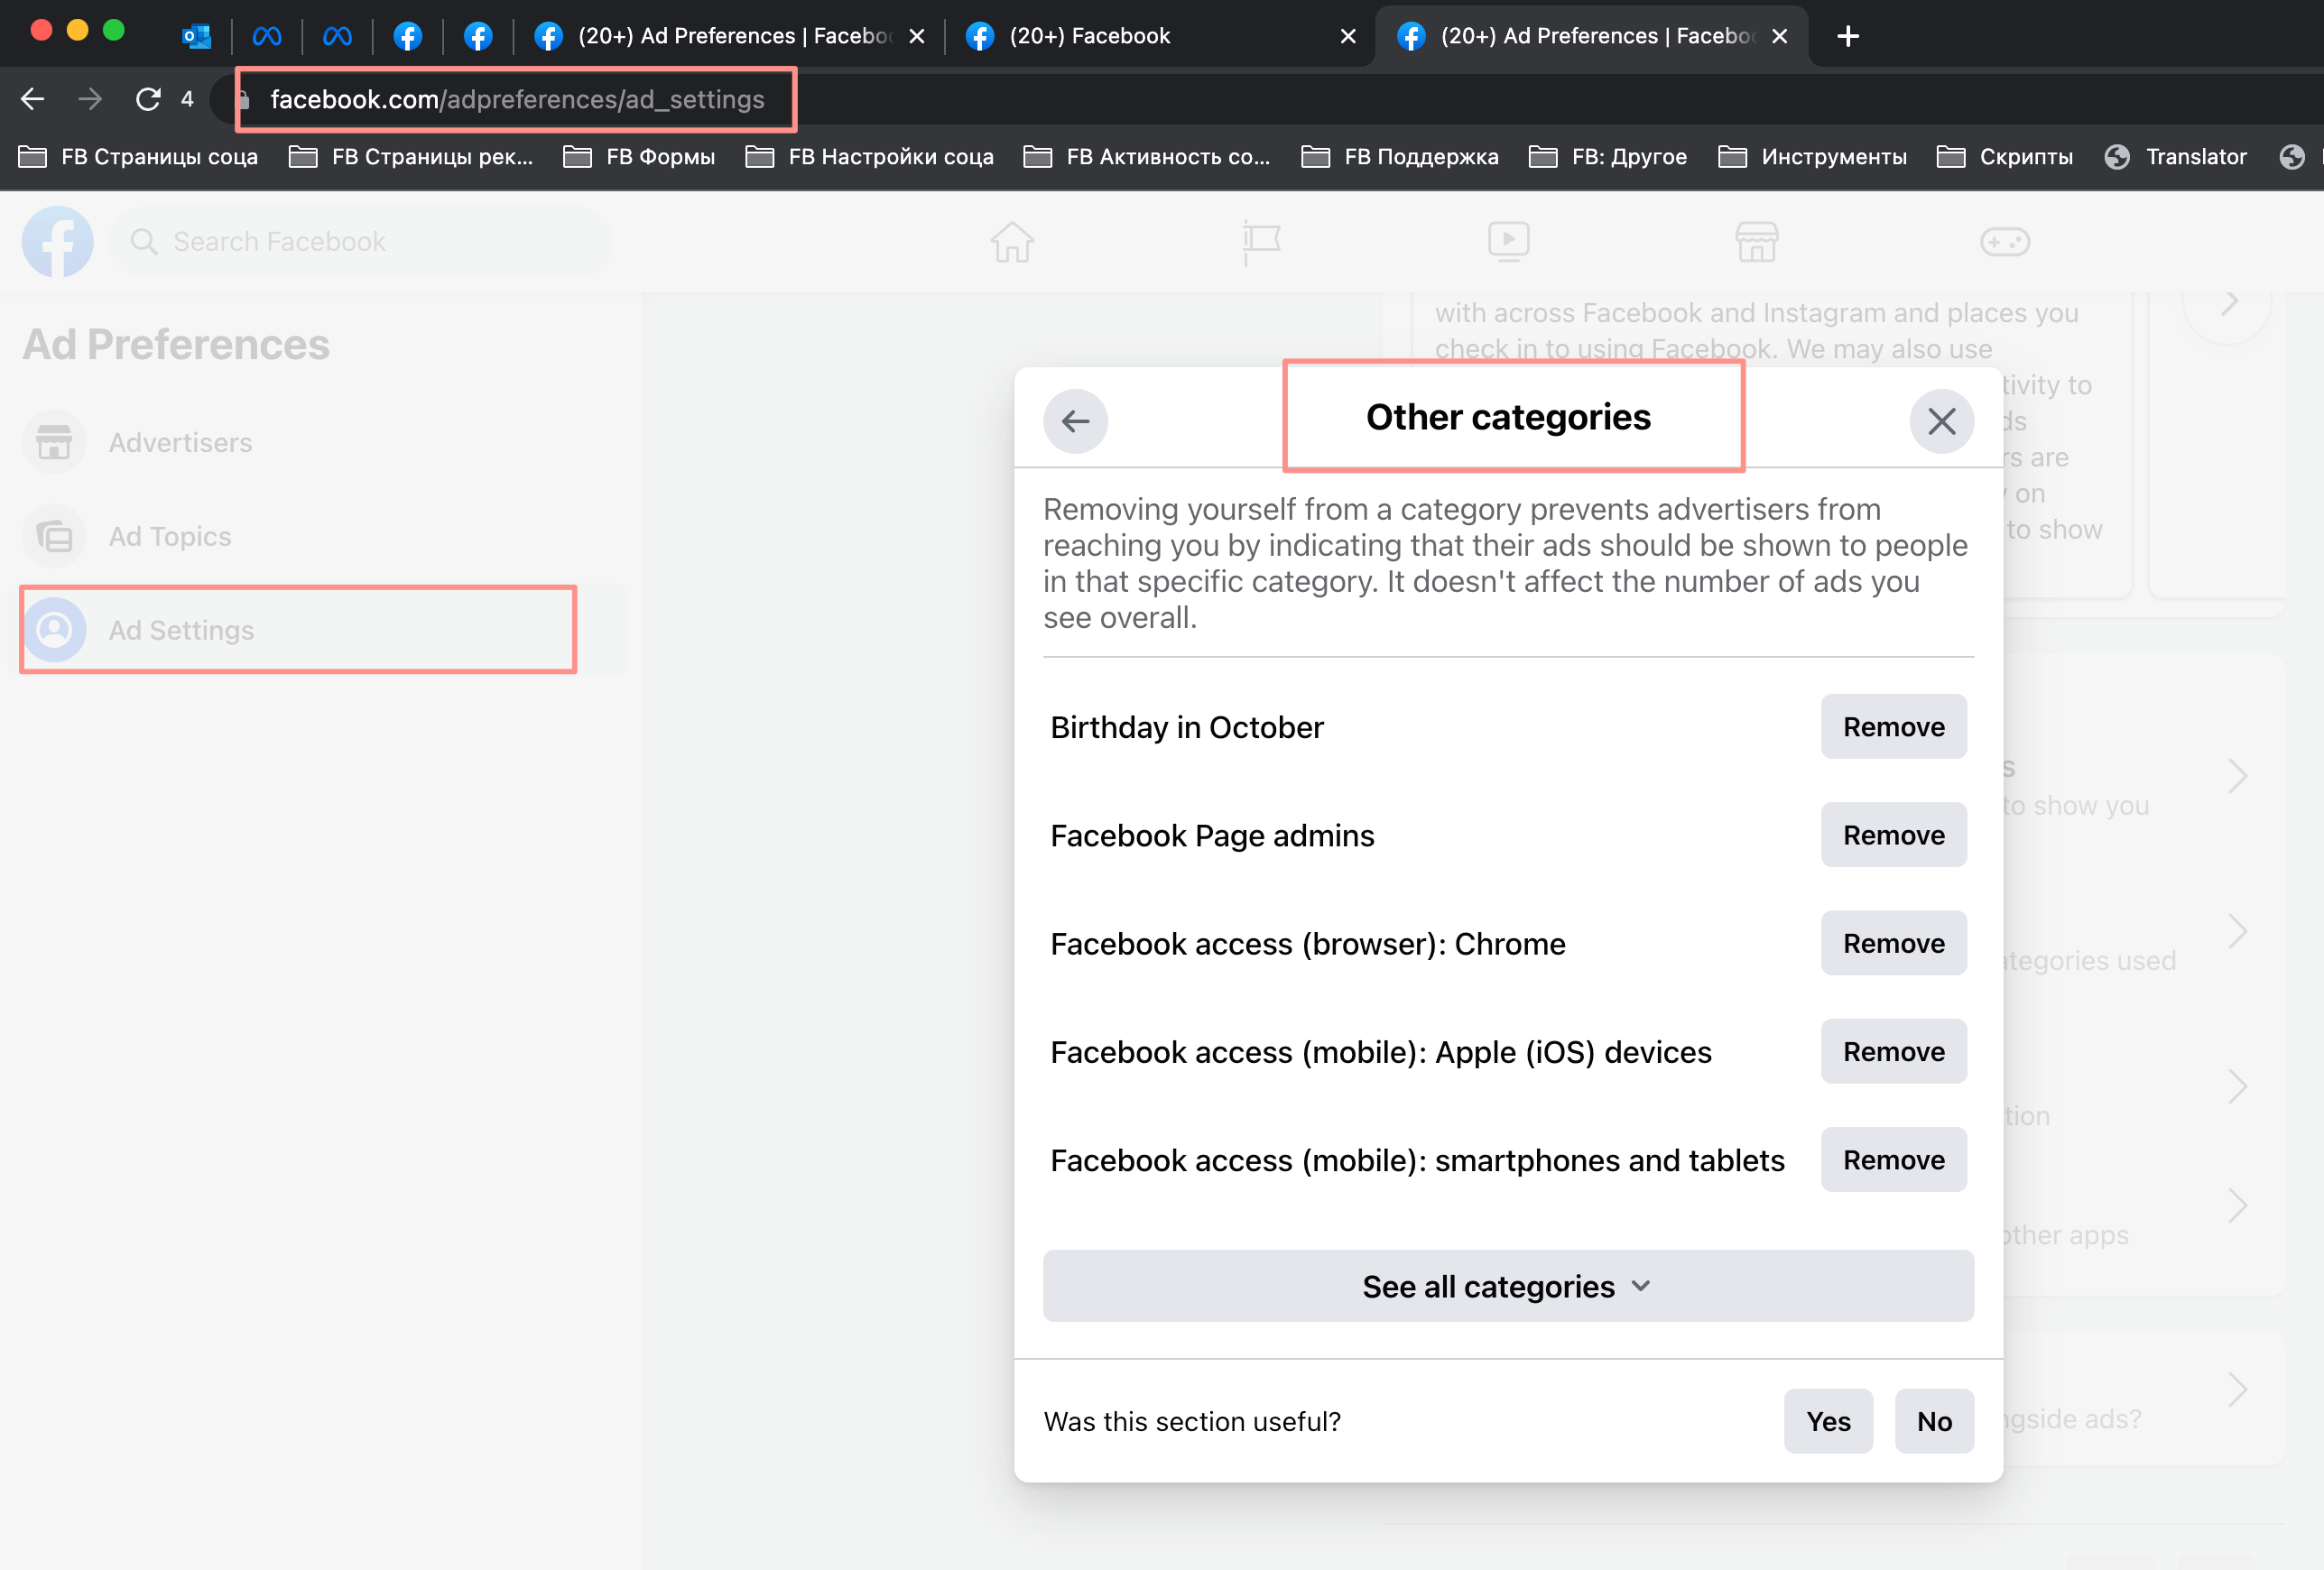Expand the 'categories used' row chevron
Viewport: 2324px width, 1570px height.
click(2237, 931)
